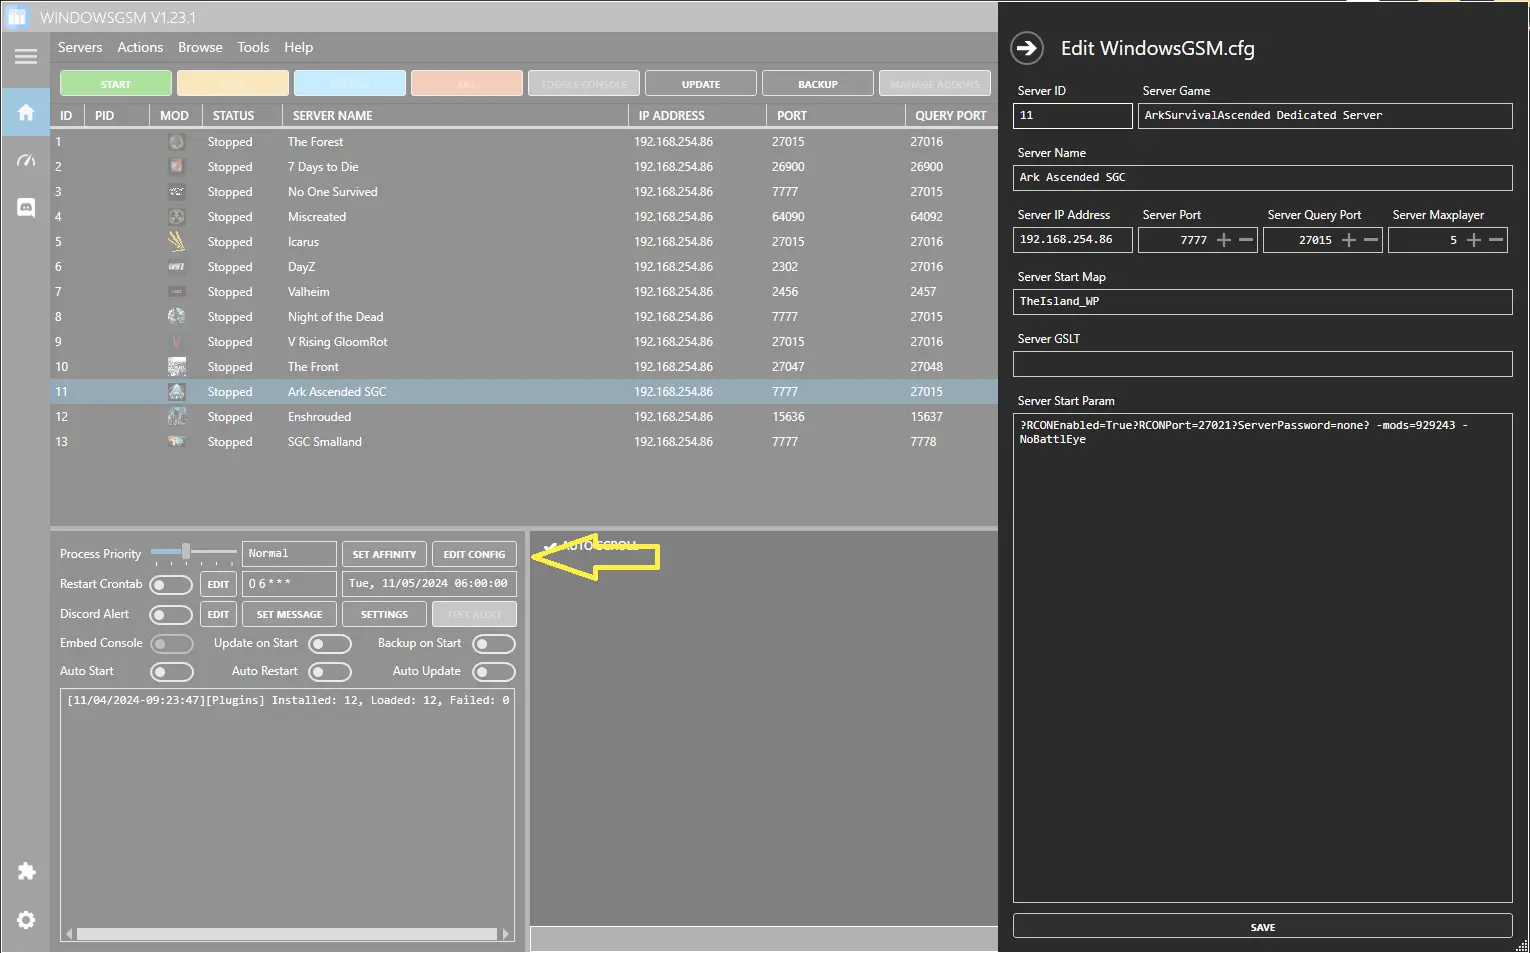Enable Auto Restart toggle
Screen dimensions: 1530x953
point(330,672)
